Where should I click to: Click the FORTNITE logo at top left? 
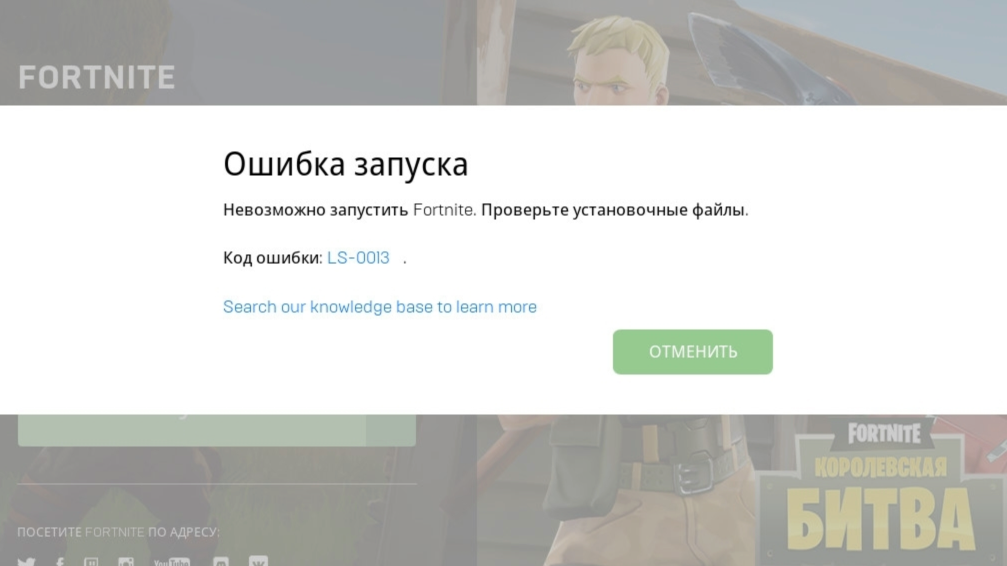coord(96,78)
